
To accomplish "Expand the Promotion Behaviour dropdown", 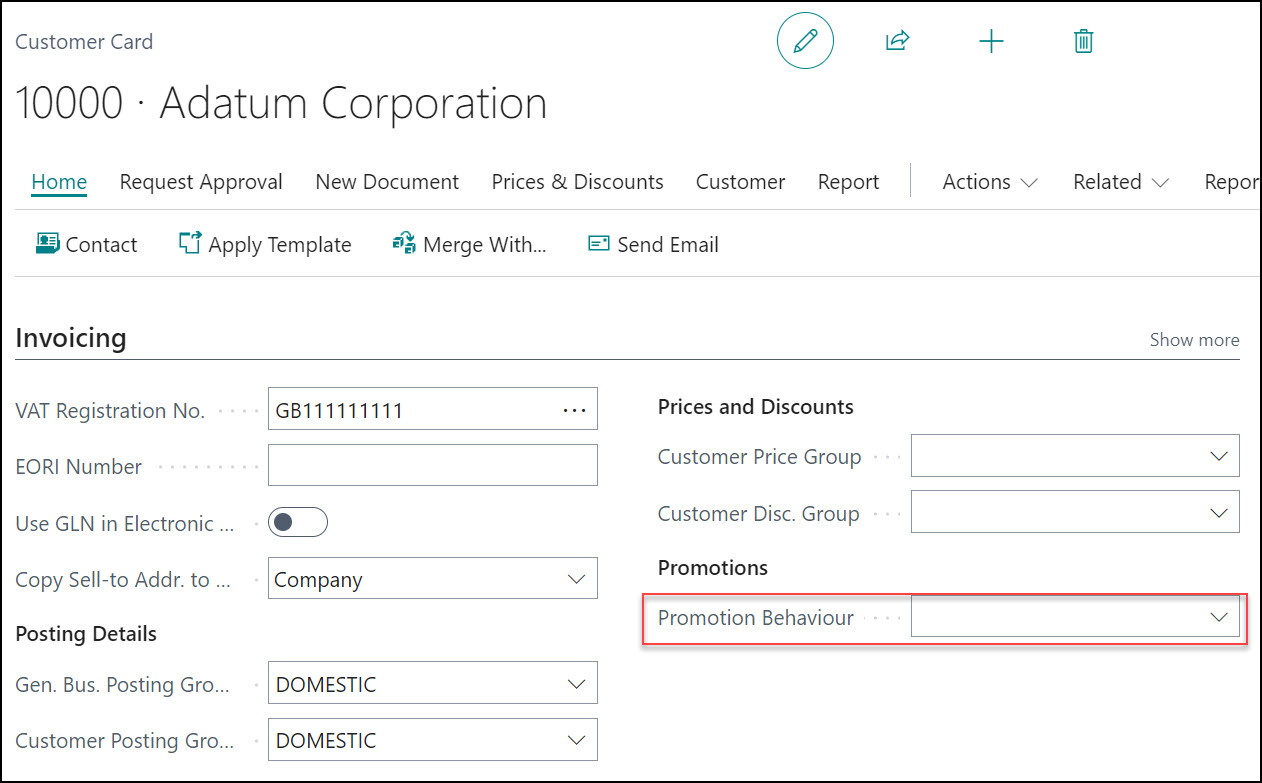I will point(1218,617).
